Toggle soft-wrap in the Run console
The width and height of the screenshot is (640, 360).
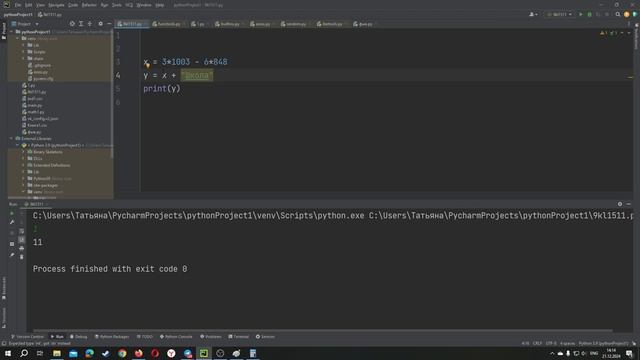coord(22,231)
